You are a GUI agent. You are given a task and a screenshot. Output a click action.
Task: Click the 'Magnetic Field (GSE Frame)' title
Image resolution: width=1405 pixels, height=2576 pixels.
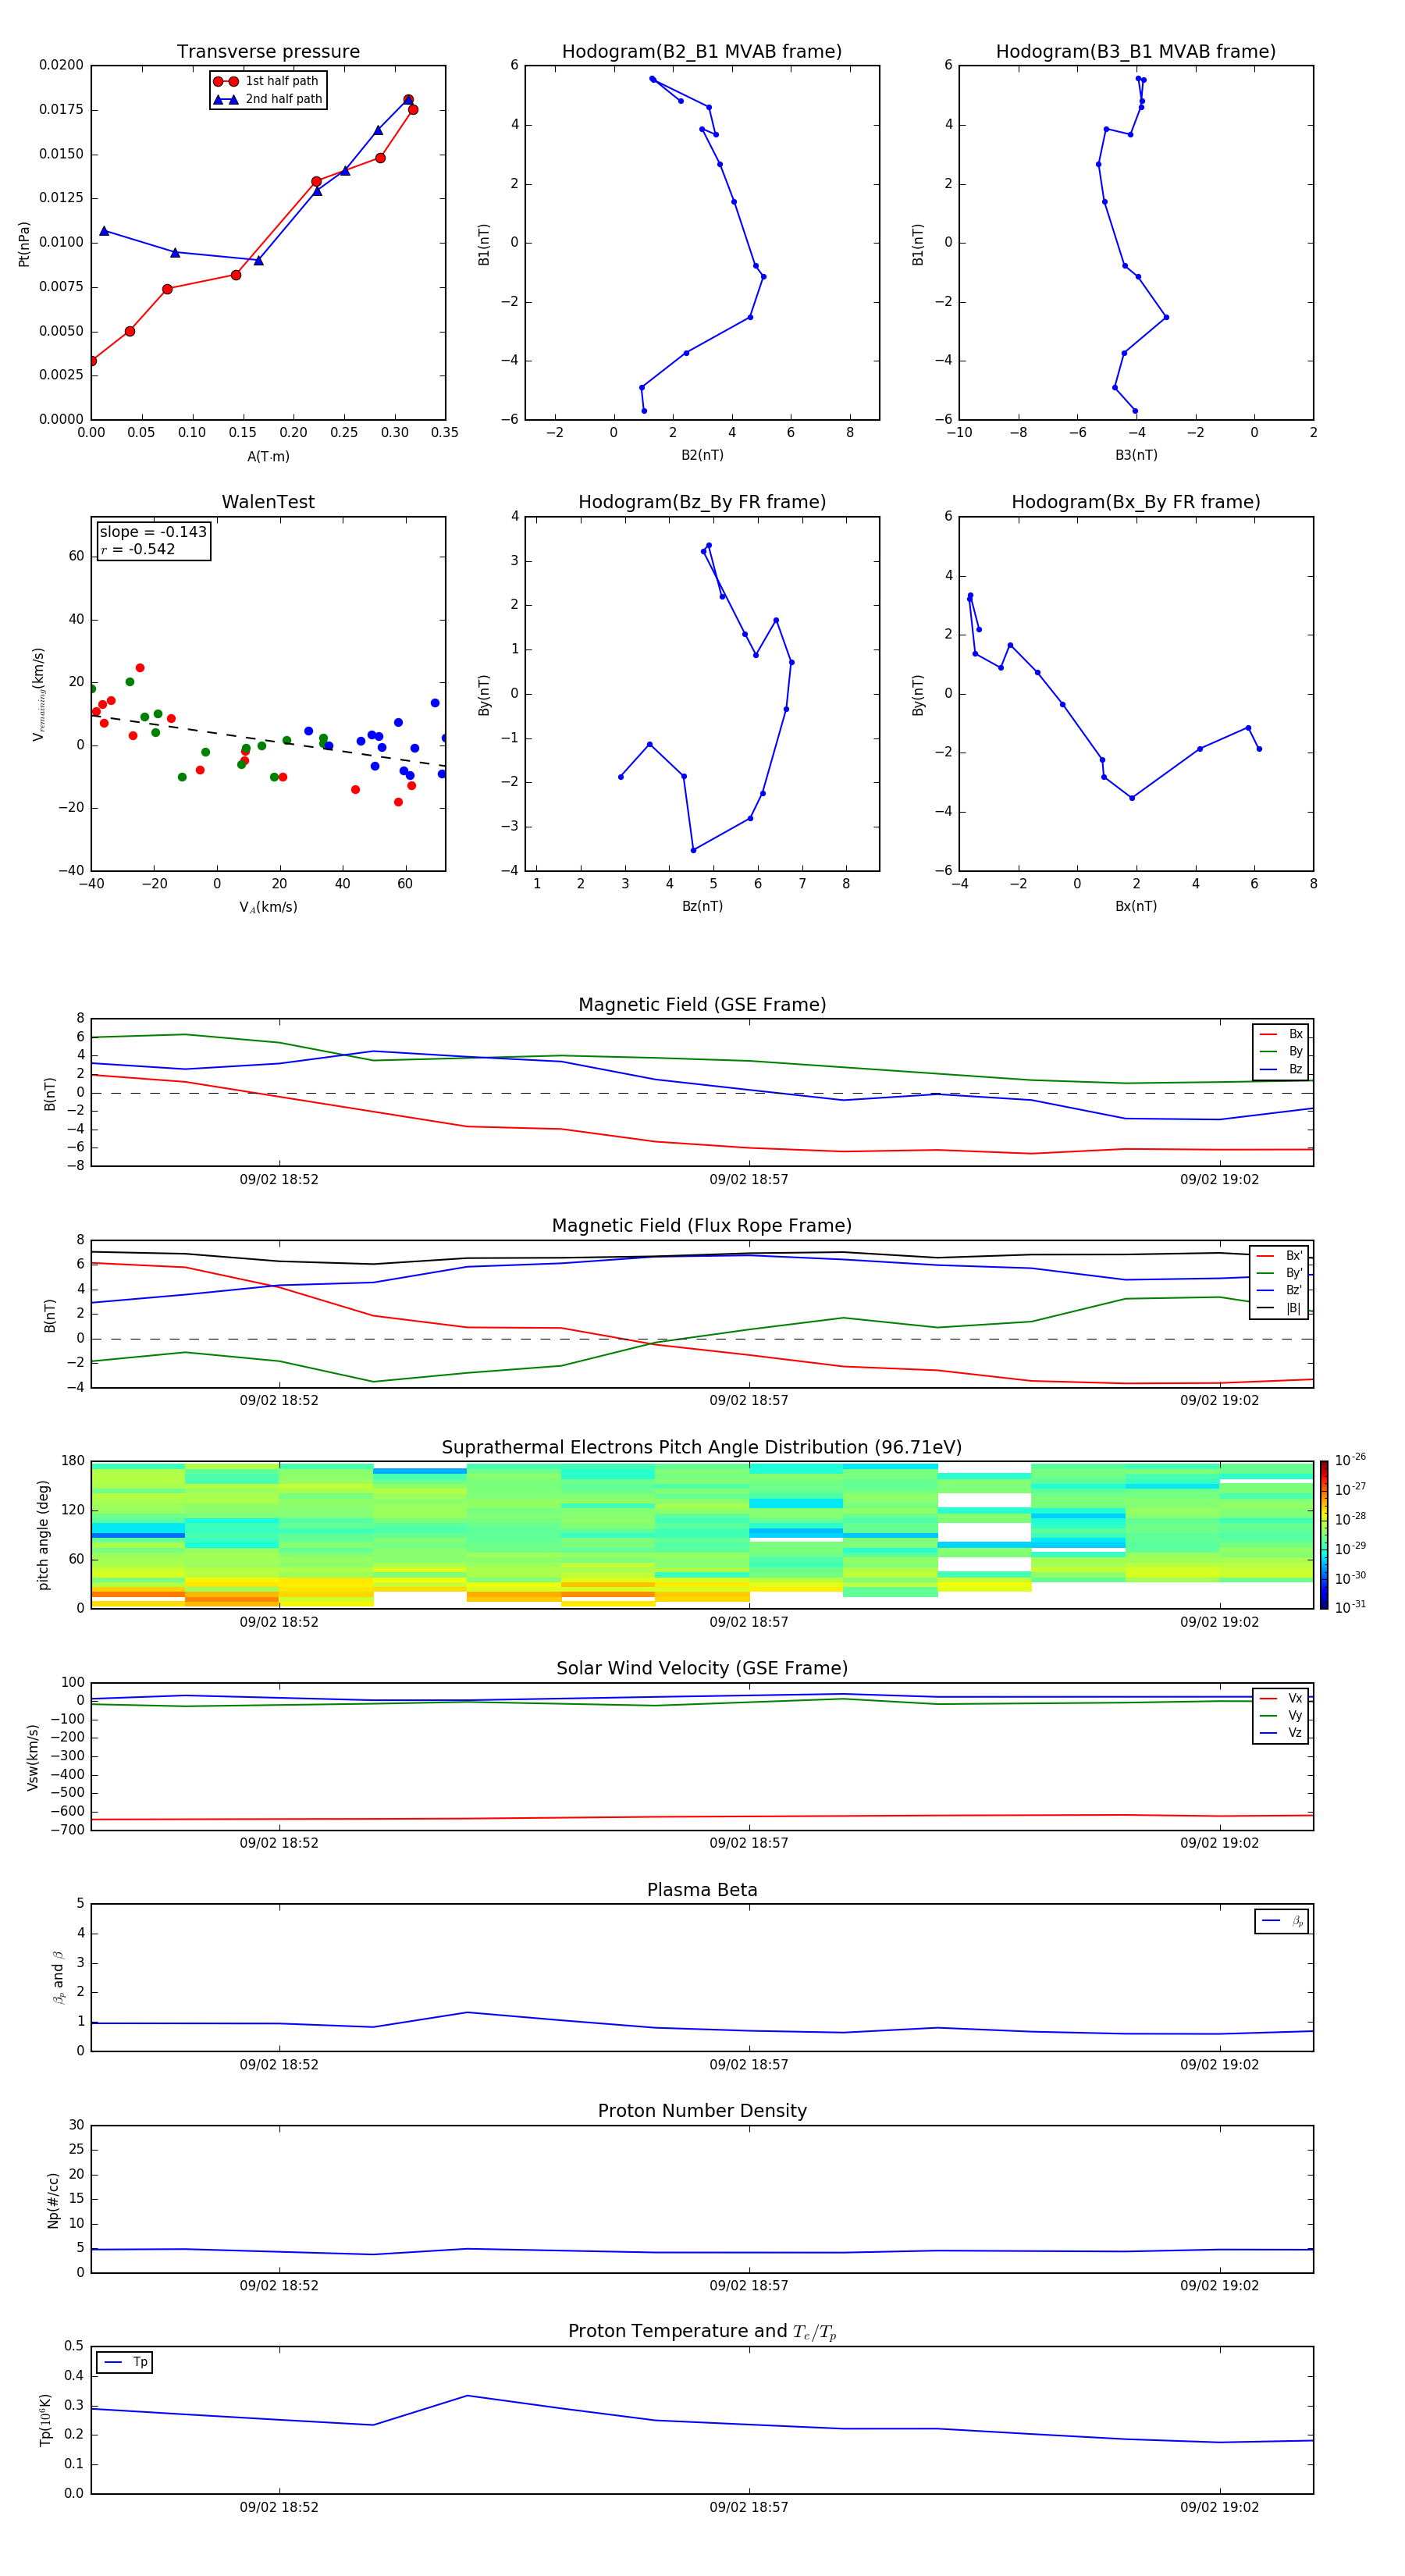[x=702, y=1005]
